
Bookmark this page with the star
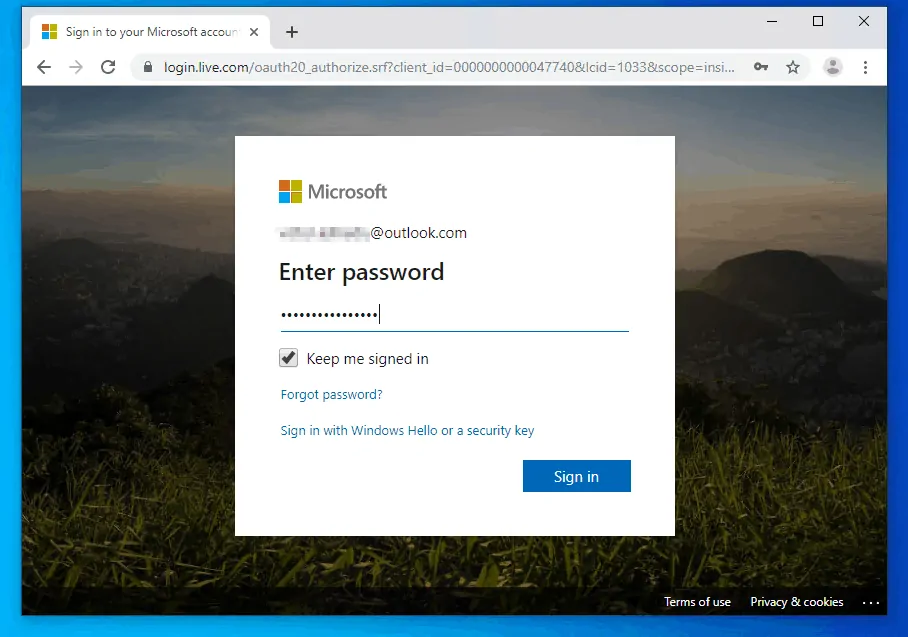click(x=793, y=68)
